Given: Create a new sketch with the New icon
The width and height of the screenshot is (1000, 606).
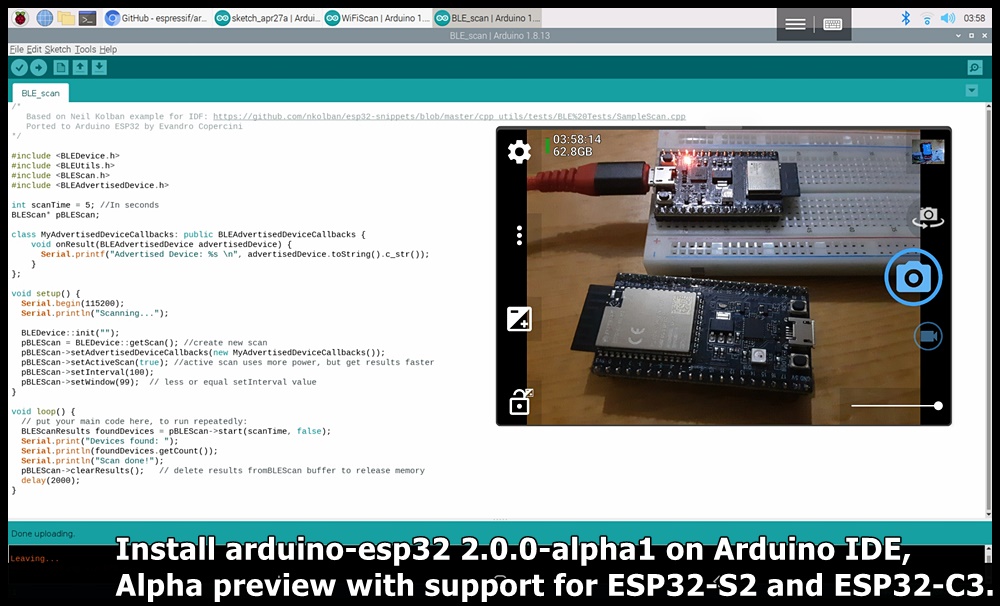Looking at the screenshot, I should (x=61, y=67).
